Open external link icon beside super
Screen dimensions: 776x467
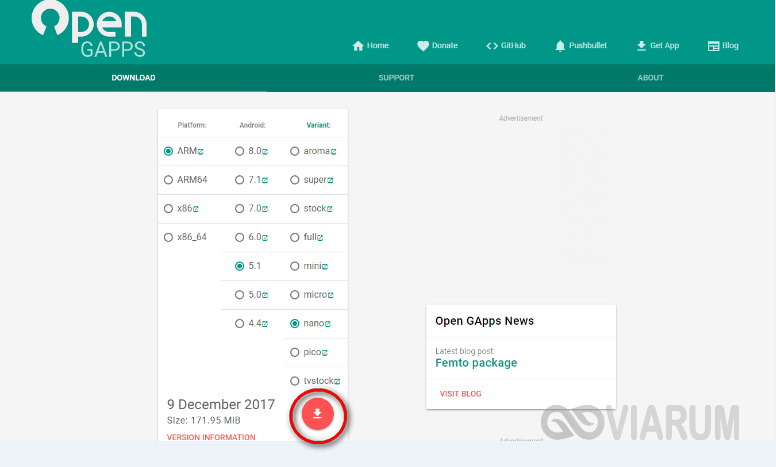point(330,181)
